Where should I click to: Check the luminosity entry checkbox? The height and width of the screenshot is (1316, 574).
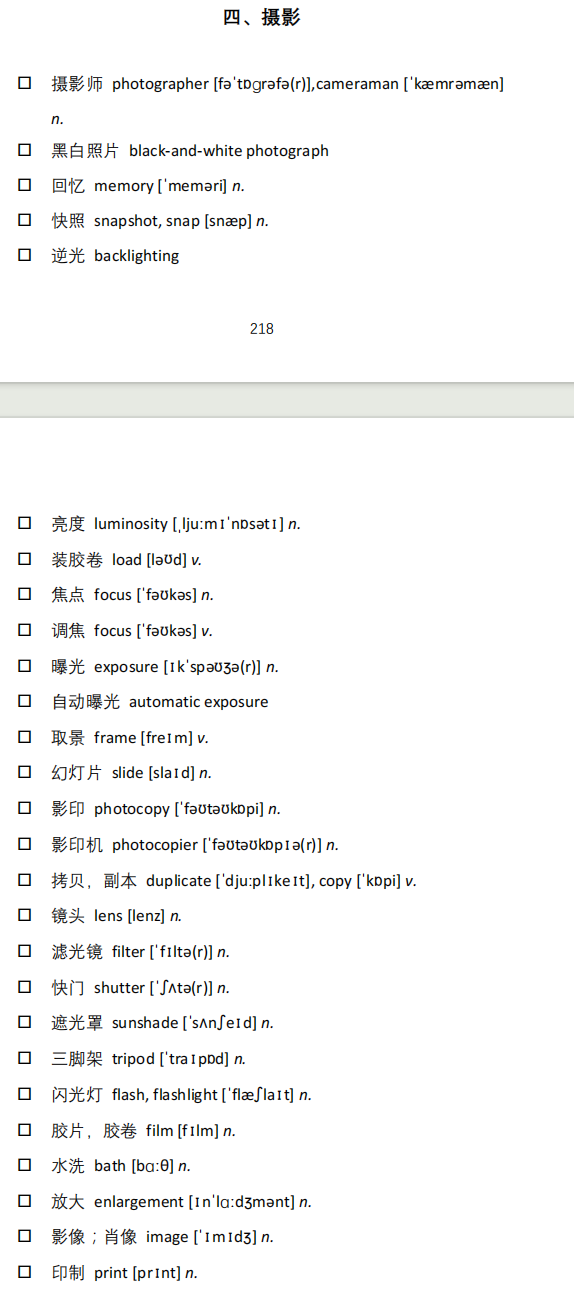click(x=25, y=523)
